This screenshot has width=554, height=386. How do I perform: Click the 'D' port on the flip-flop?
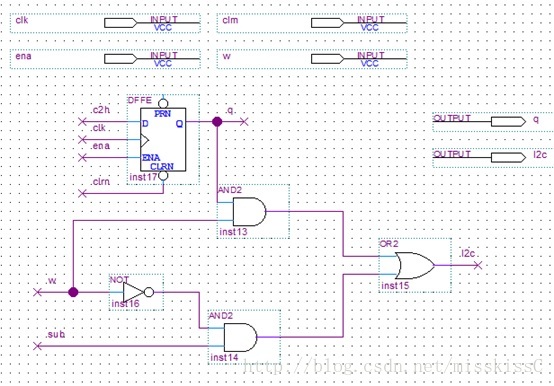145,124
